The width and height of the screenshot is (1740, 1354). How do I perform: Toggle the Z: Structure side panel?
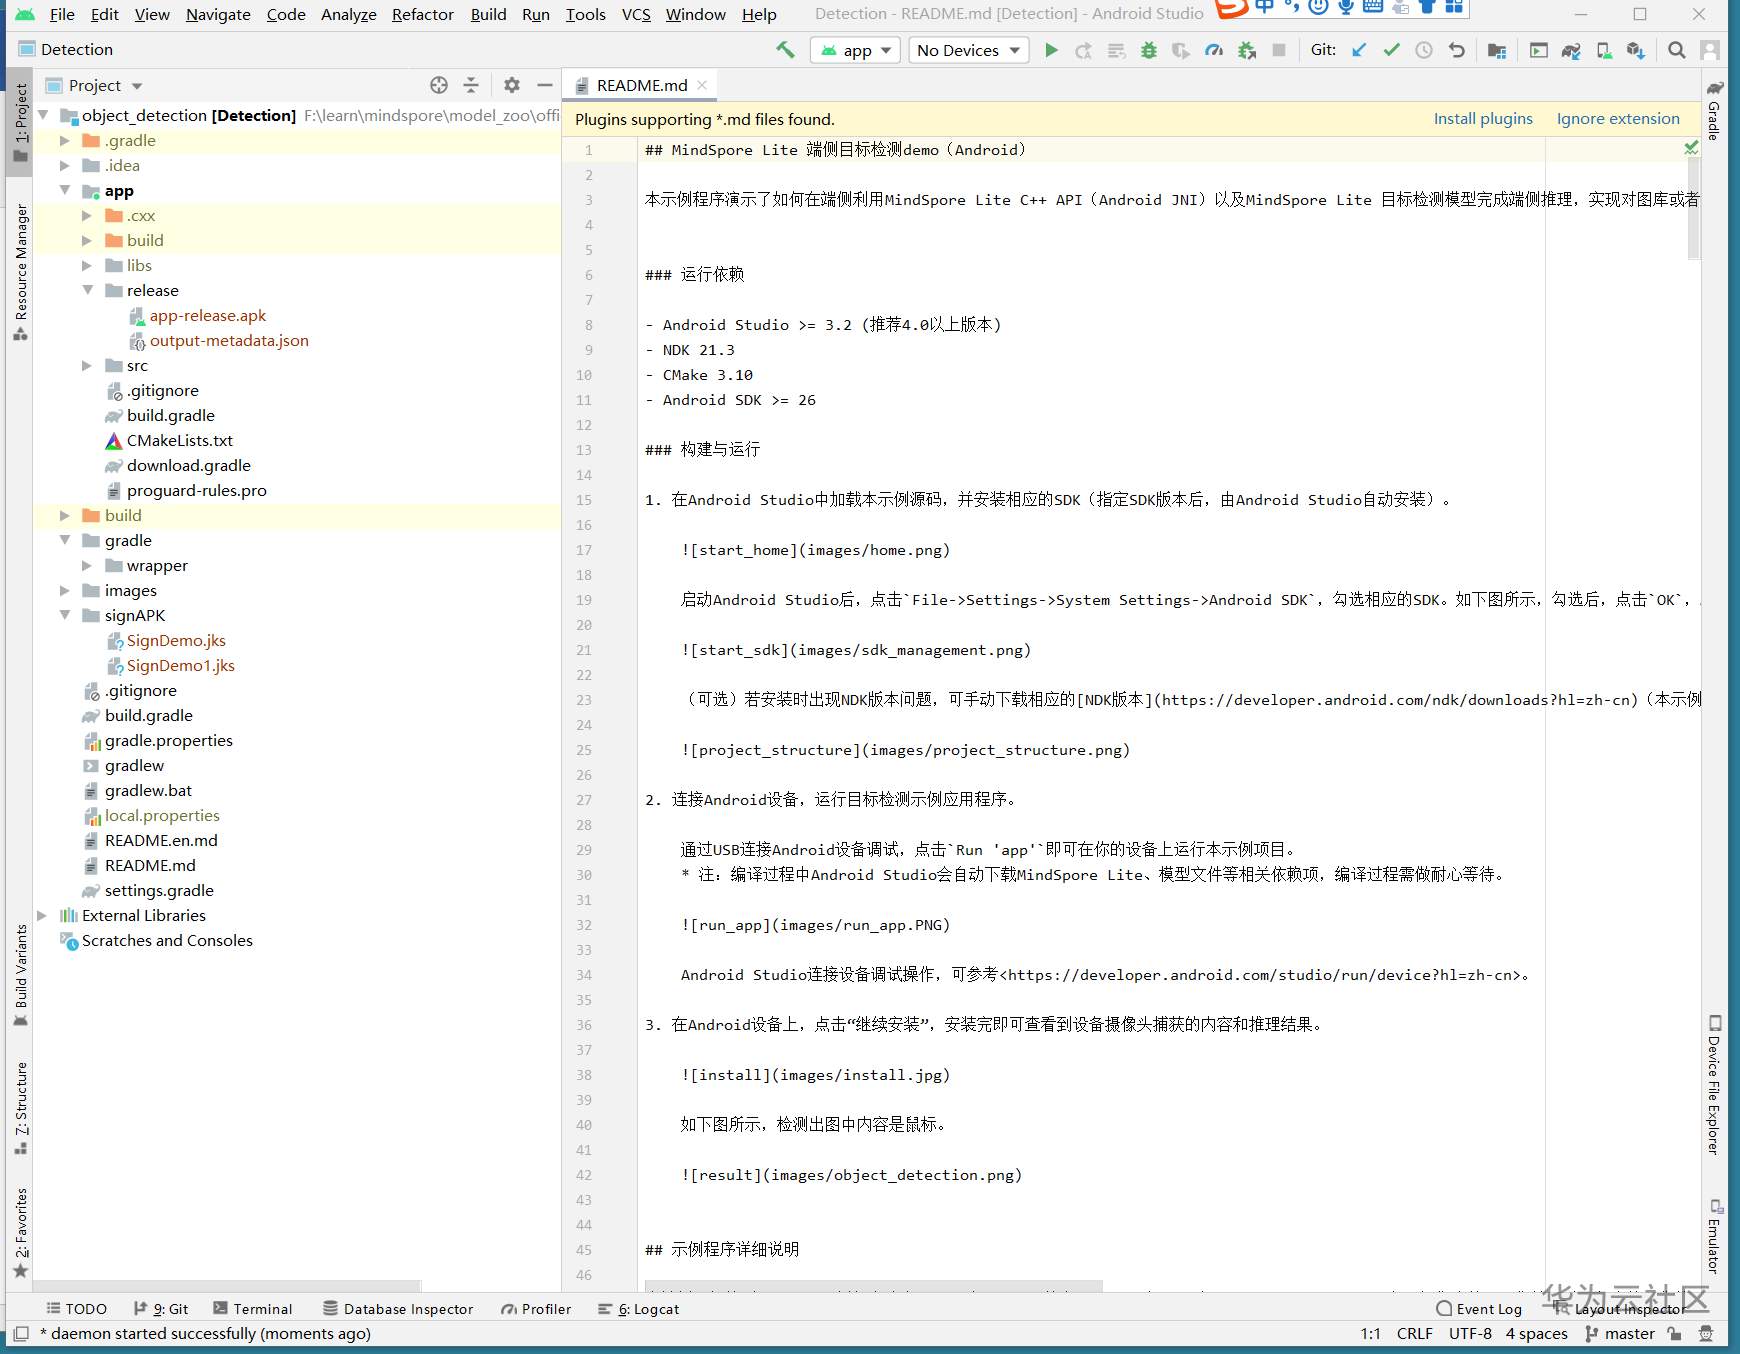(21, 1108)
